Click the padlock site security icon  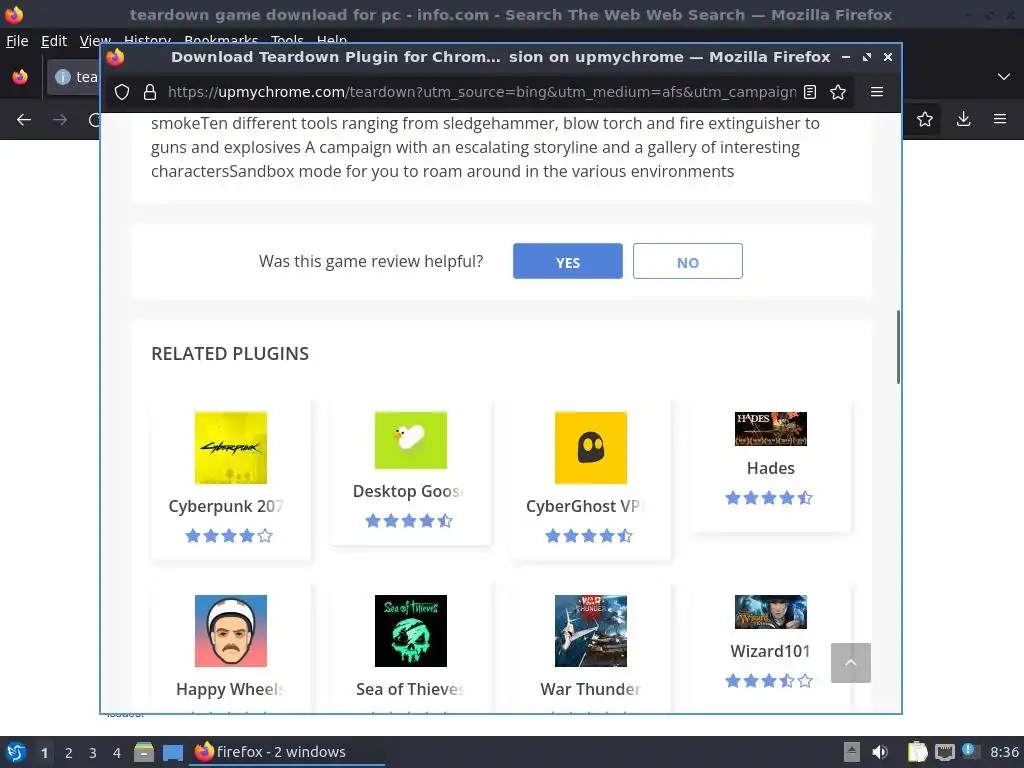click(x=150, y=92)
